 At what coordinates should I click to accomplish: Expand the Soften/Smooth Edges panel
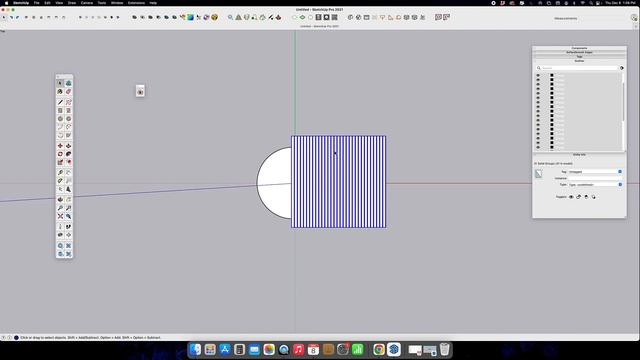point(579,52)
